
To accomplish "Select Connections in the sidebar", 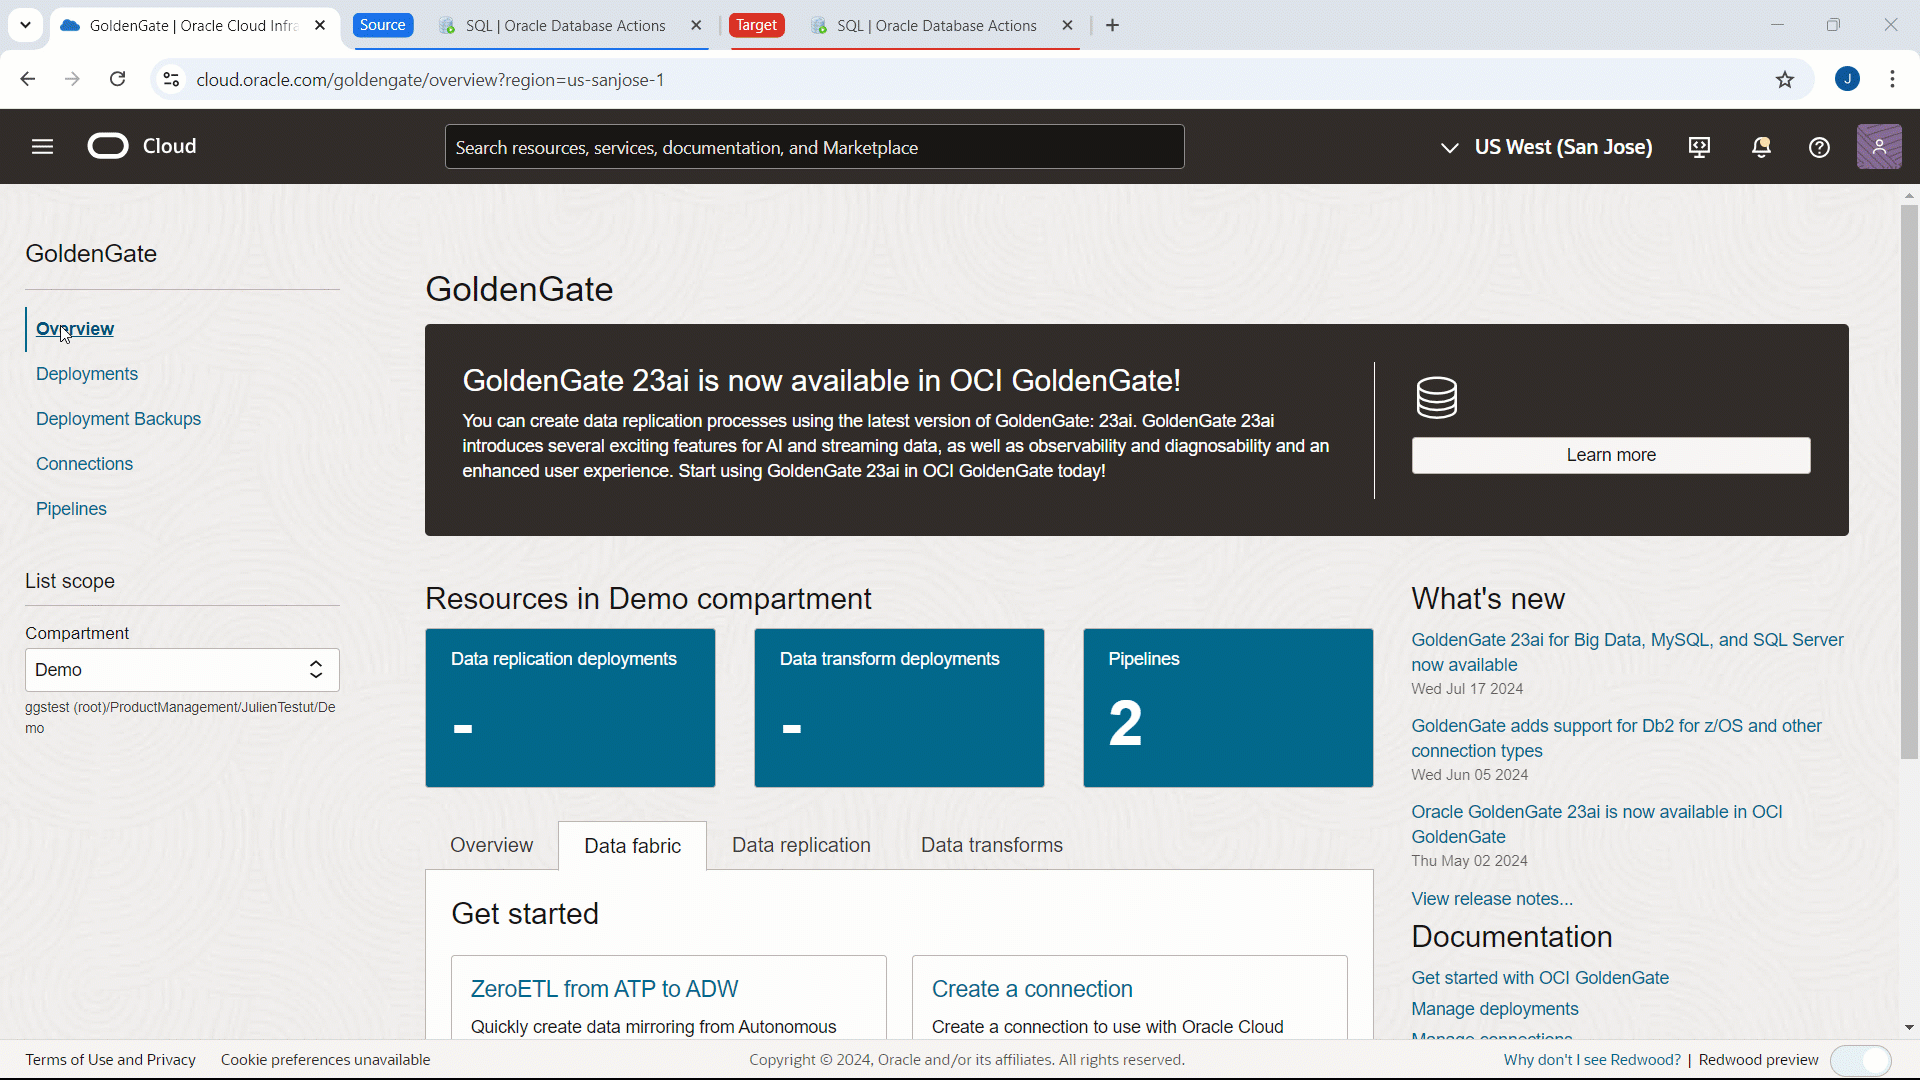I will (x=84, y=463).
